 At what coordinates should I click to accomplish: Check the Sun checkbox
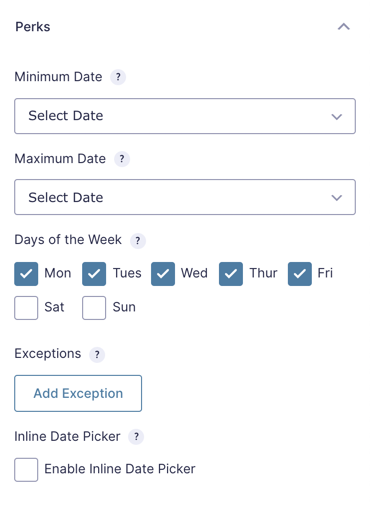pyautogui.click(x=94, y=308)
